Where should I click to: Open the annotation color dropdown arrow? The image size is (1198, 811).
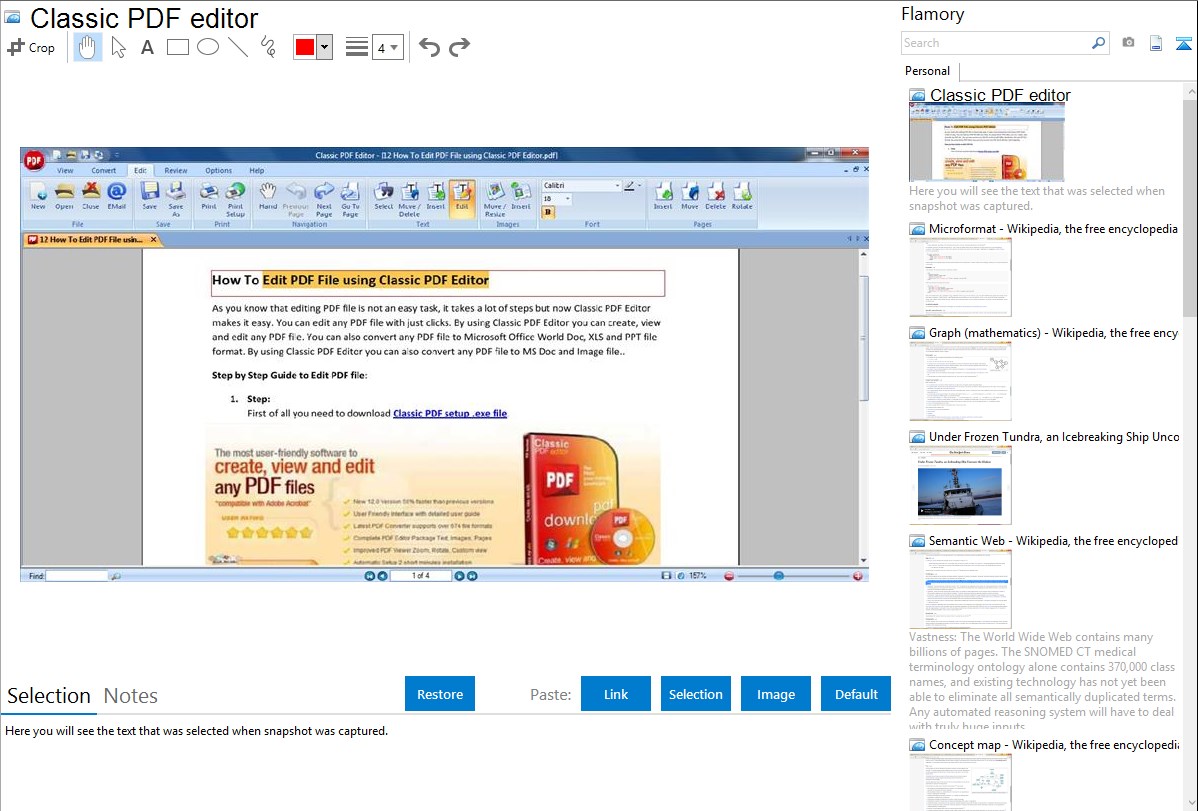pos(325,47)
